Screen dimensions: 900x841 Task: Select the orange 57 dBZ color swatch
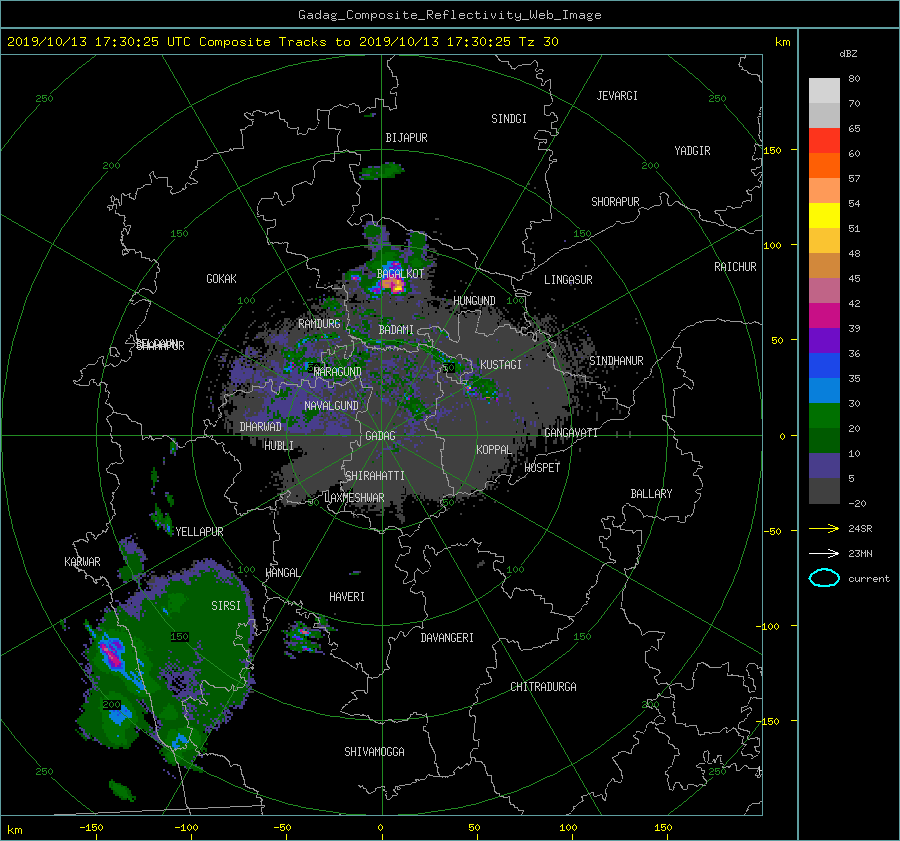pyautogui.click(x=824, y=166)
